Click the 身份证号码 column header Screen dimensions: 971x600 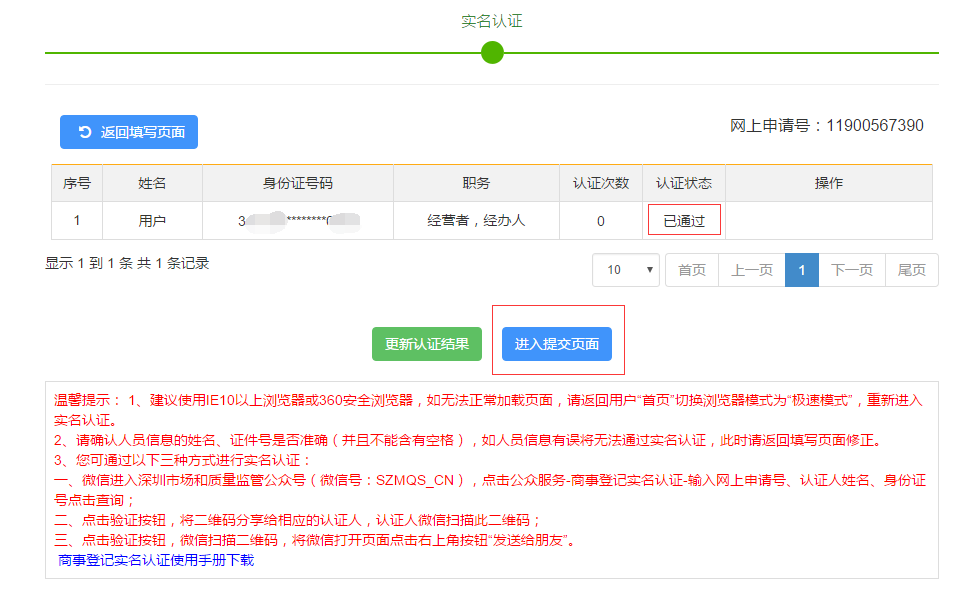(x=298, y=183)
